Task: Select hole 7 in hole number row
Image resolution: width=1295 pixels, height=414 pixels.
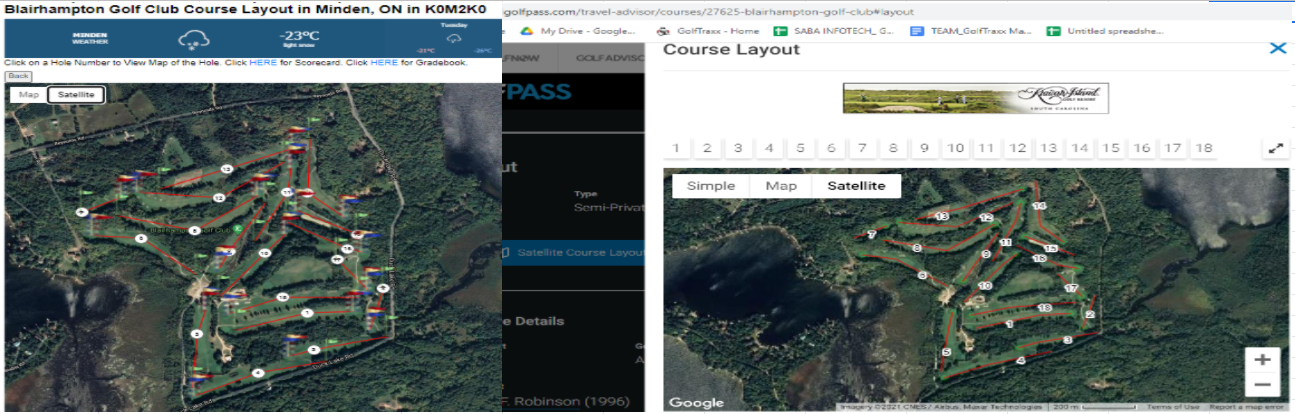Action: point(862,148)
